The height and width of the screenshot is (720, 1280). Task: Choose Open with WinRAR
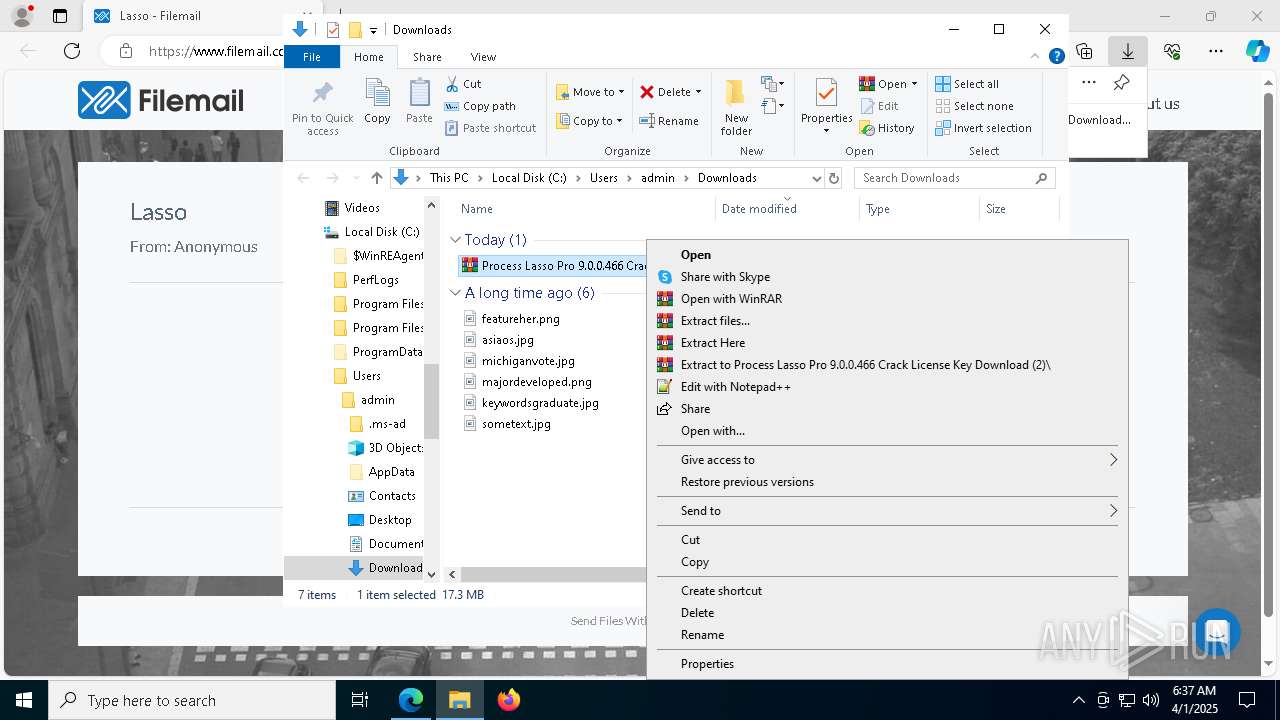click(x=886, y=299)
